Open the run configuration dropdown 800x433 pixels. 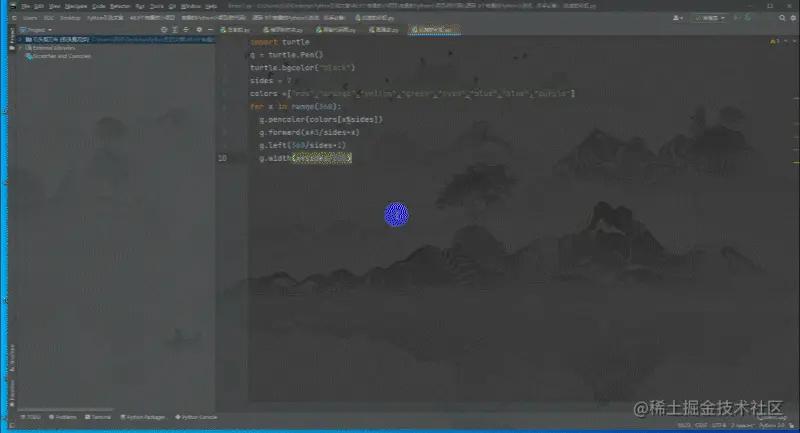point(710,18)
